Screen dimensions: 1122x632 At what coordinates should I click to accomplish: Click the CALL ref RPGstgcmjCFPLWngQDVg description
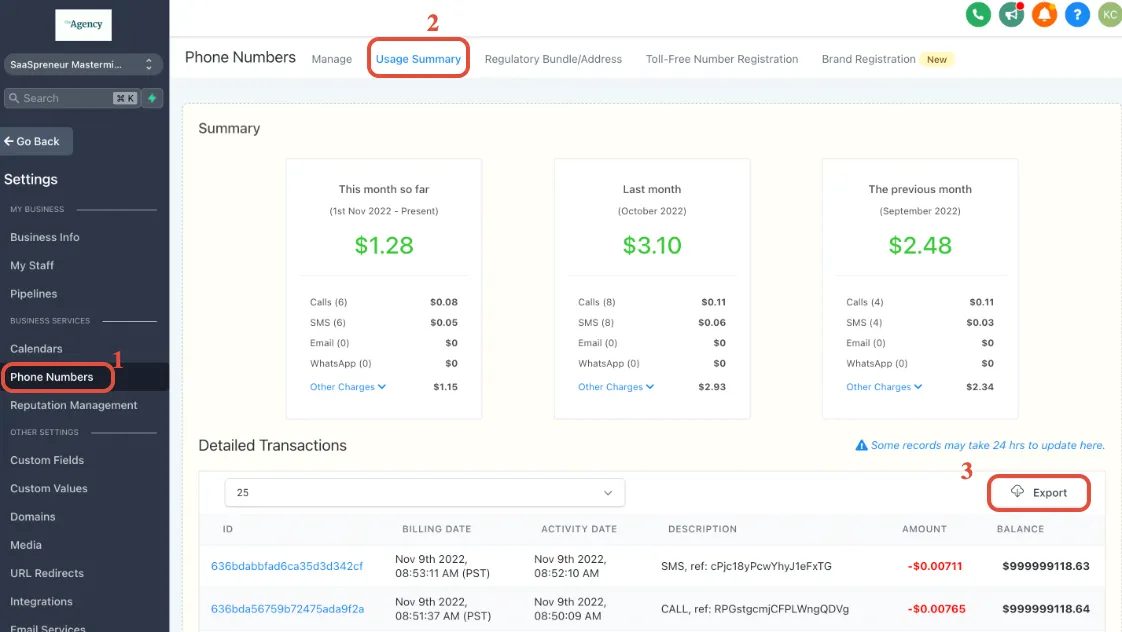click(x=755, y=609)
